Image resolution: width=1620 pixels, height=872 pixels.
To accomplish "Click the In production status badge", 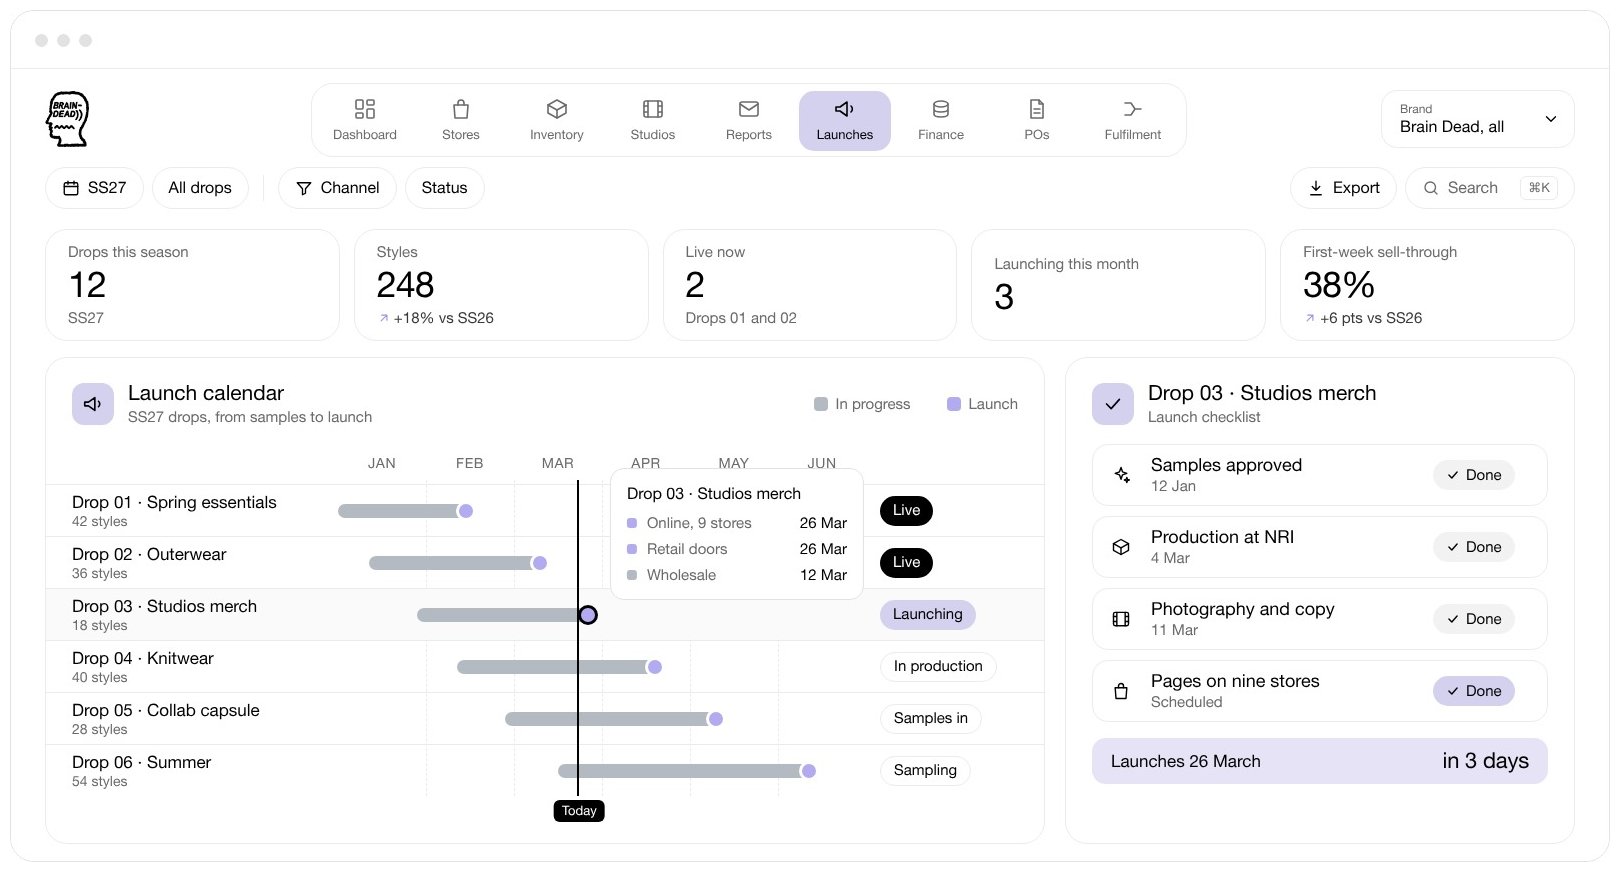I will click(938, 667).
